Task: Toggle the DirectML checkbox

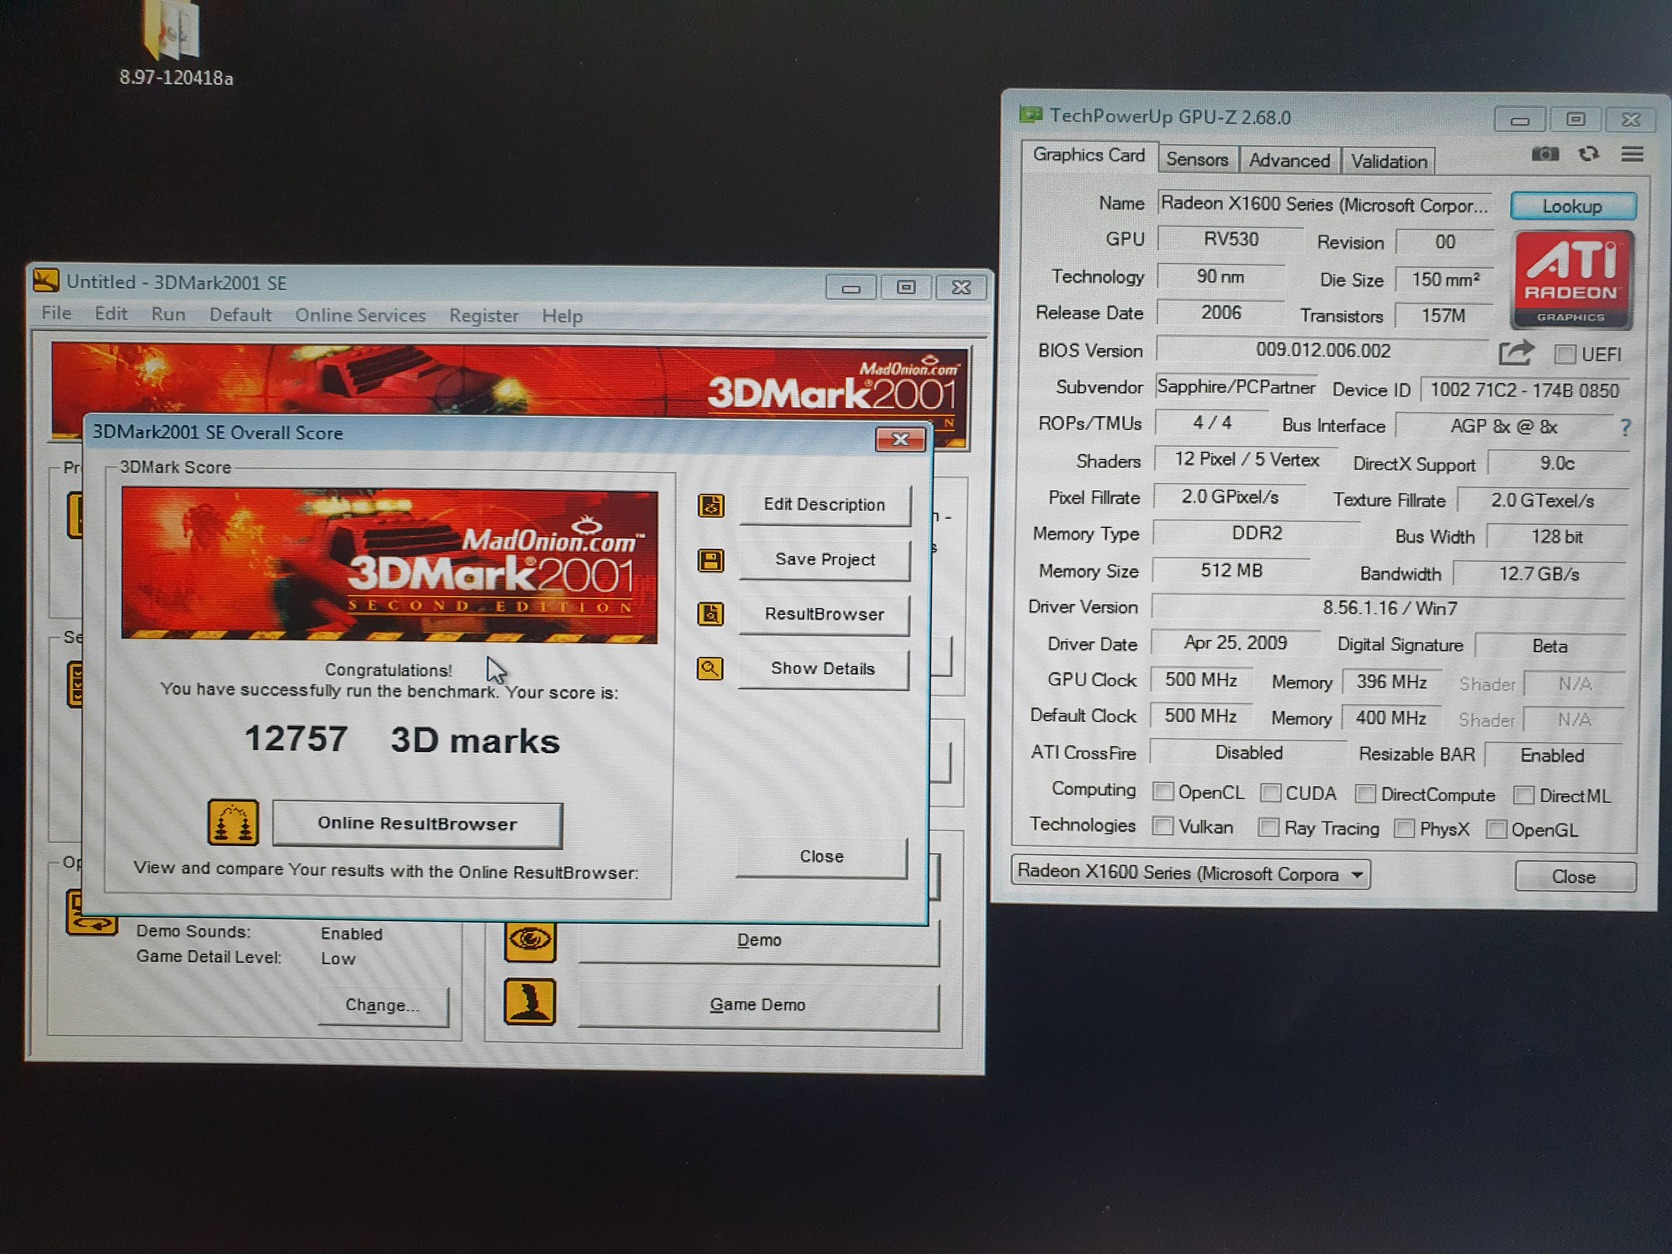Action: (1524, 795)
